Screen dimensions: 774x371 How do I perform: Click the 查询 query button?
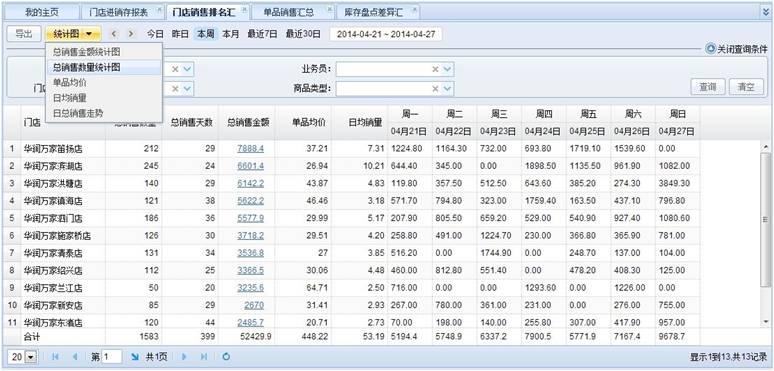707,87
